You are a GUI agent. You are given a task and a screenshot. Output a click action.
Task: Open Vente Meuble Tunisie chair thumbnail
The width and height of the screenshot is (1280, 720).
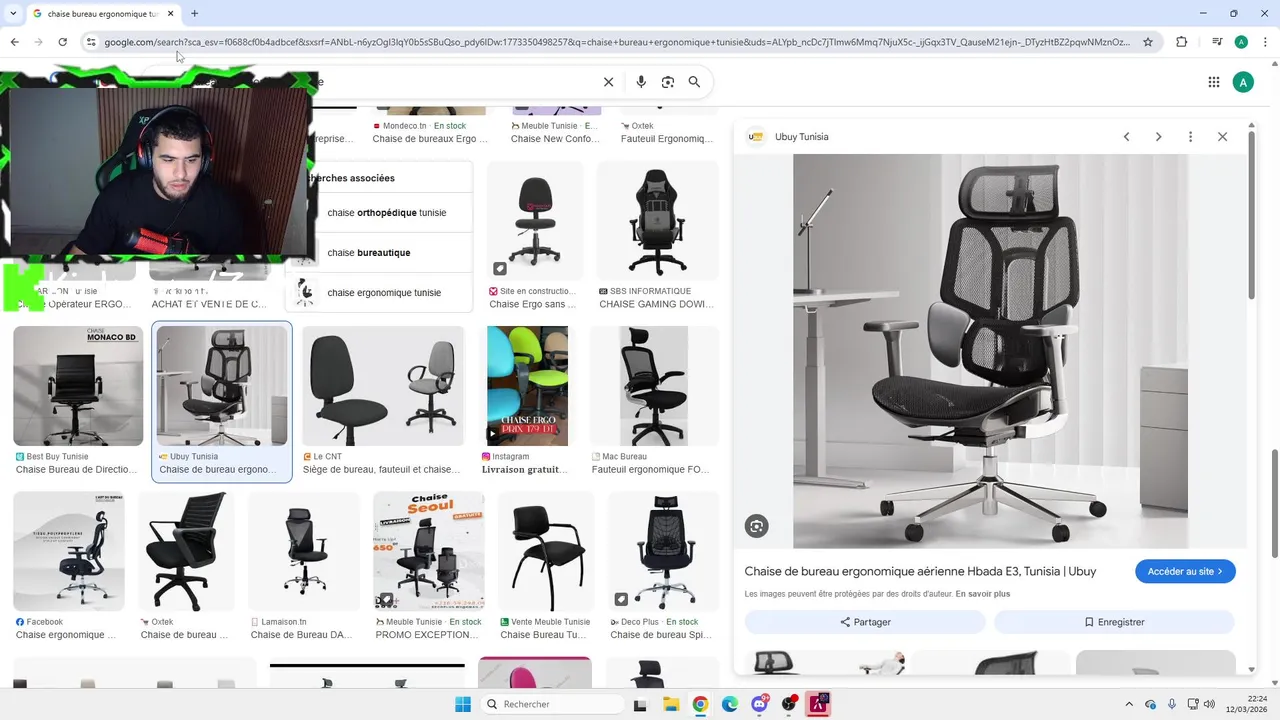click(x=546, y=551)
